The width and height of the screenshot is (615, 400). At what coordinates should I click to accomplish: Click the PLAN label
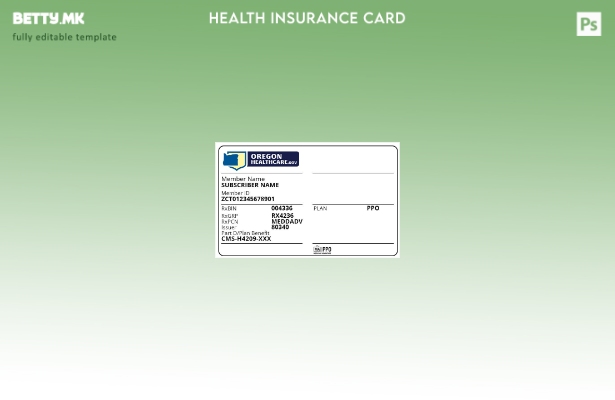[320, 208]
